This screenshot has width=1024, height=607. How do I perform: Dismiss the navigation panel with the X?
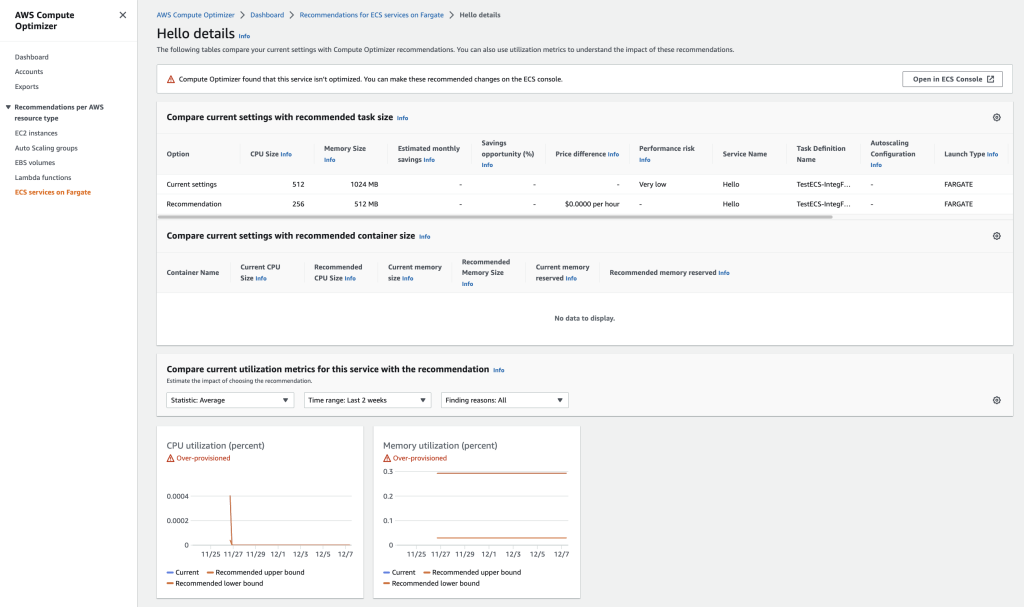[x=123, y=15]
